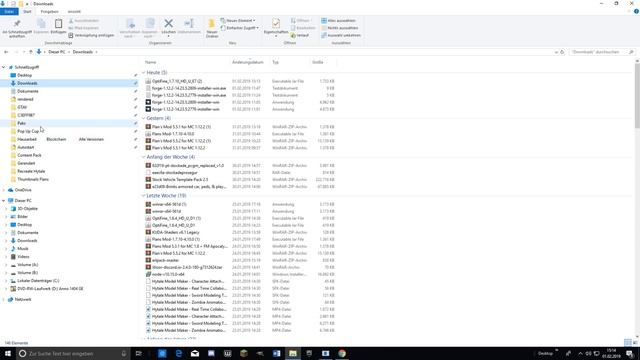Click Ausschneiden in the ribbon
Image resolution: width=640 pixels, height=360 pixels.
pos(84,20)
